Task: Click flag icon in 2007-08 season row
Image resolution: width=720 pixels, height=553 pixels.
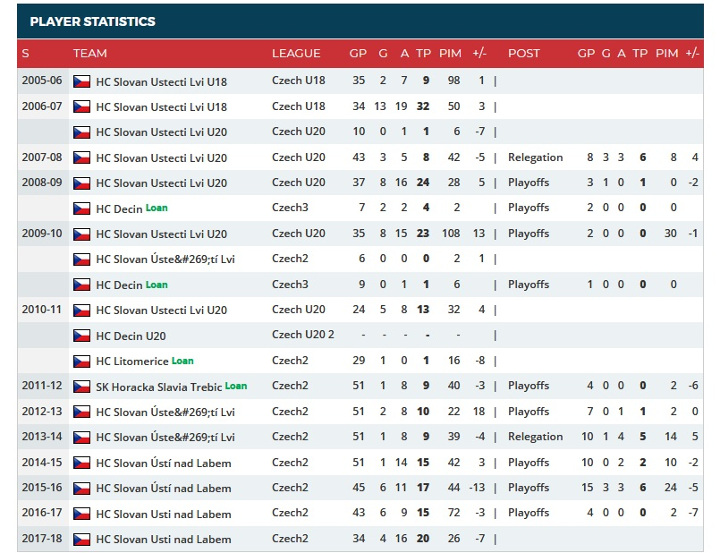Action: [82, 158]
